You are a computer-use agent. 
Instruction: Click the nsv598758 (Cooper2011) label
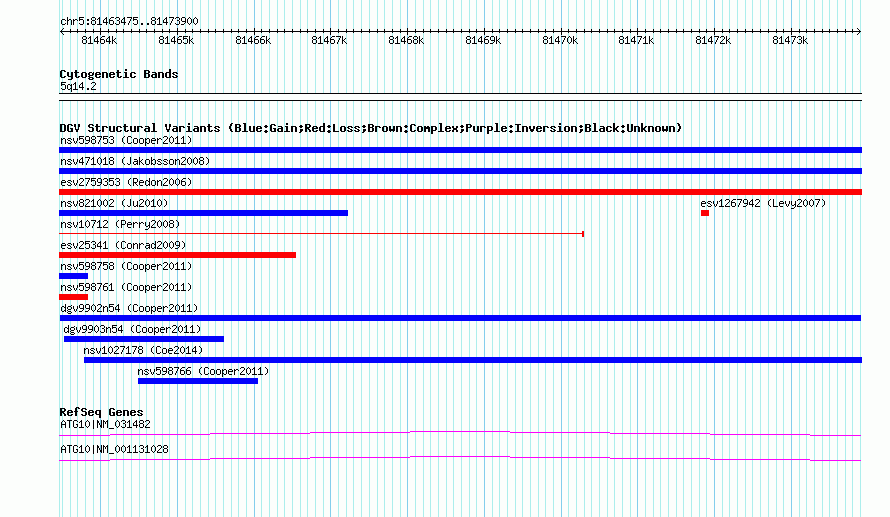tap(126, 266)
